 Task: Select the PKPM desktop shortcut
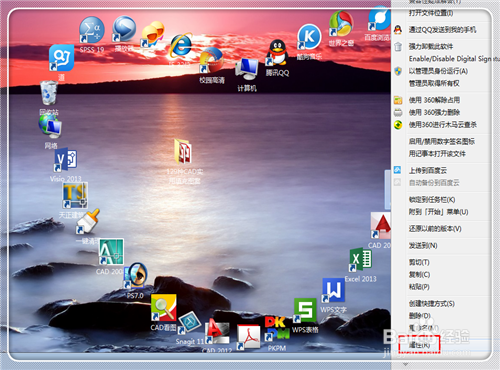[x=277, y=333]
